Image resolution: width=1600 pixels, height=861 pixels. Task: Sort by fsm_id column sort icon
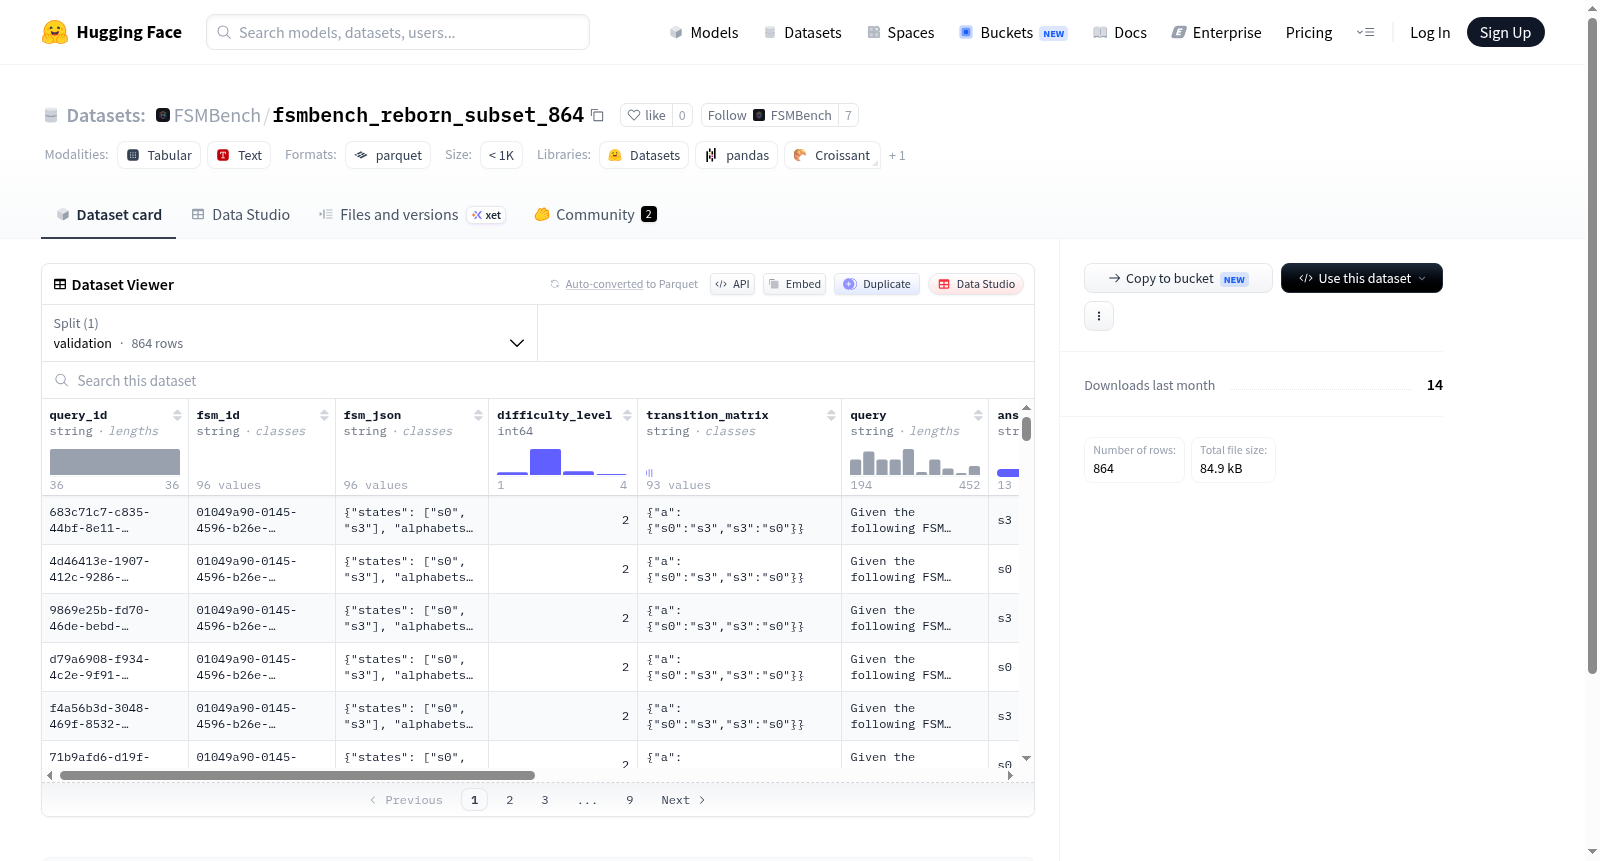tap(324, 415)
